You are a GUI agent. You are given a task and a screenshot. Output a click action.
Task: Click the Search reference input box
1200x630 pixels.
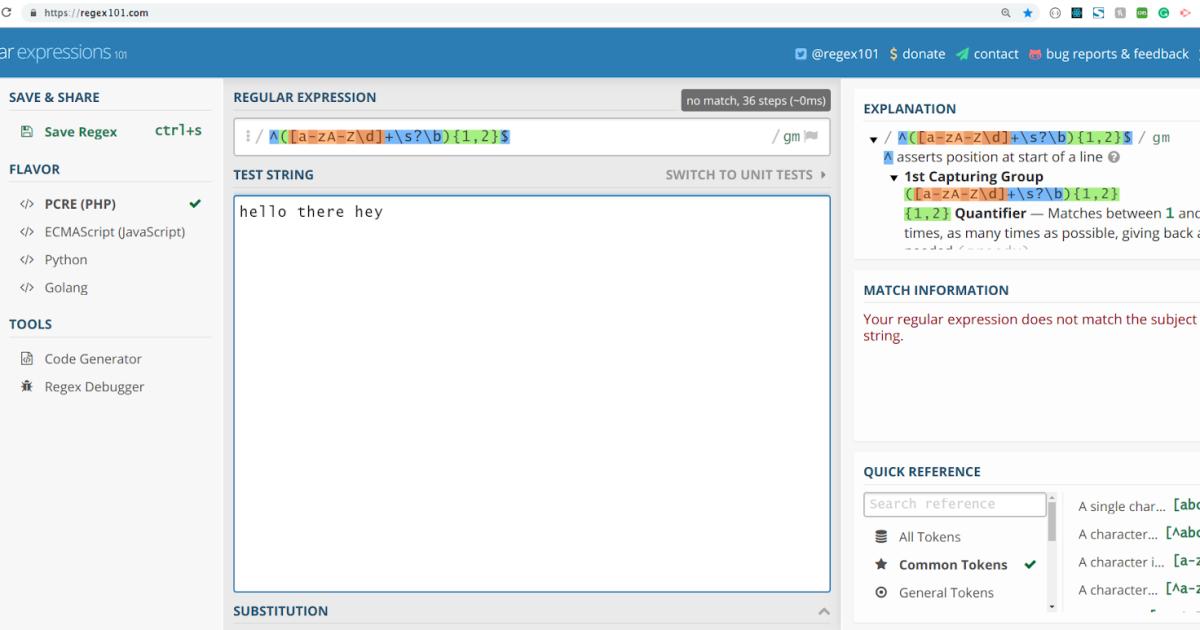[x=955, y=504]
